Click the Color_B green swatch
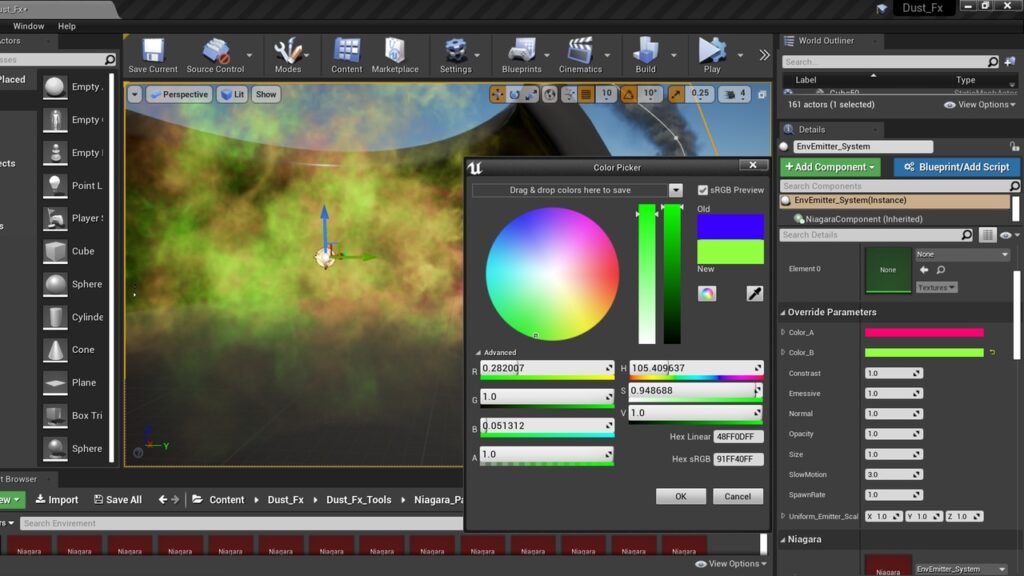The image size is (1024, 576). (923, 352)
